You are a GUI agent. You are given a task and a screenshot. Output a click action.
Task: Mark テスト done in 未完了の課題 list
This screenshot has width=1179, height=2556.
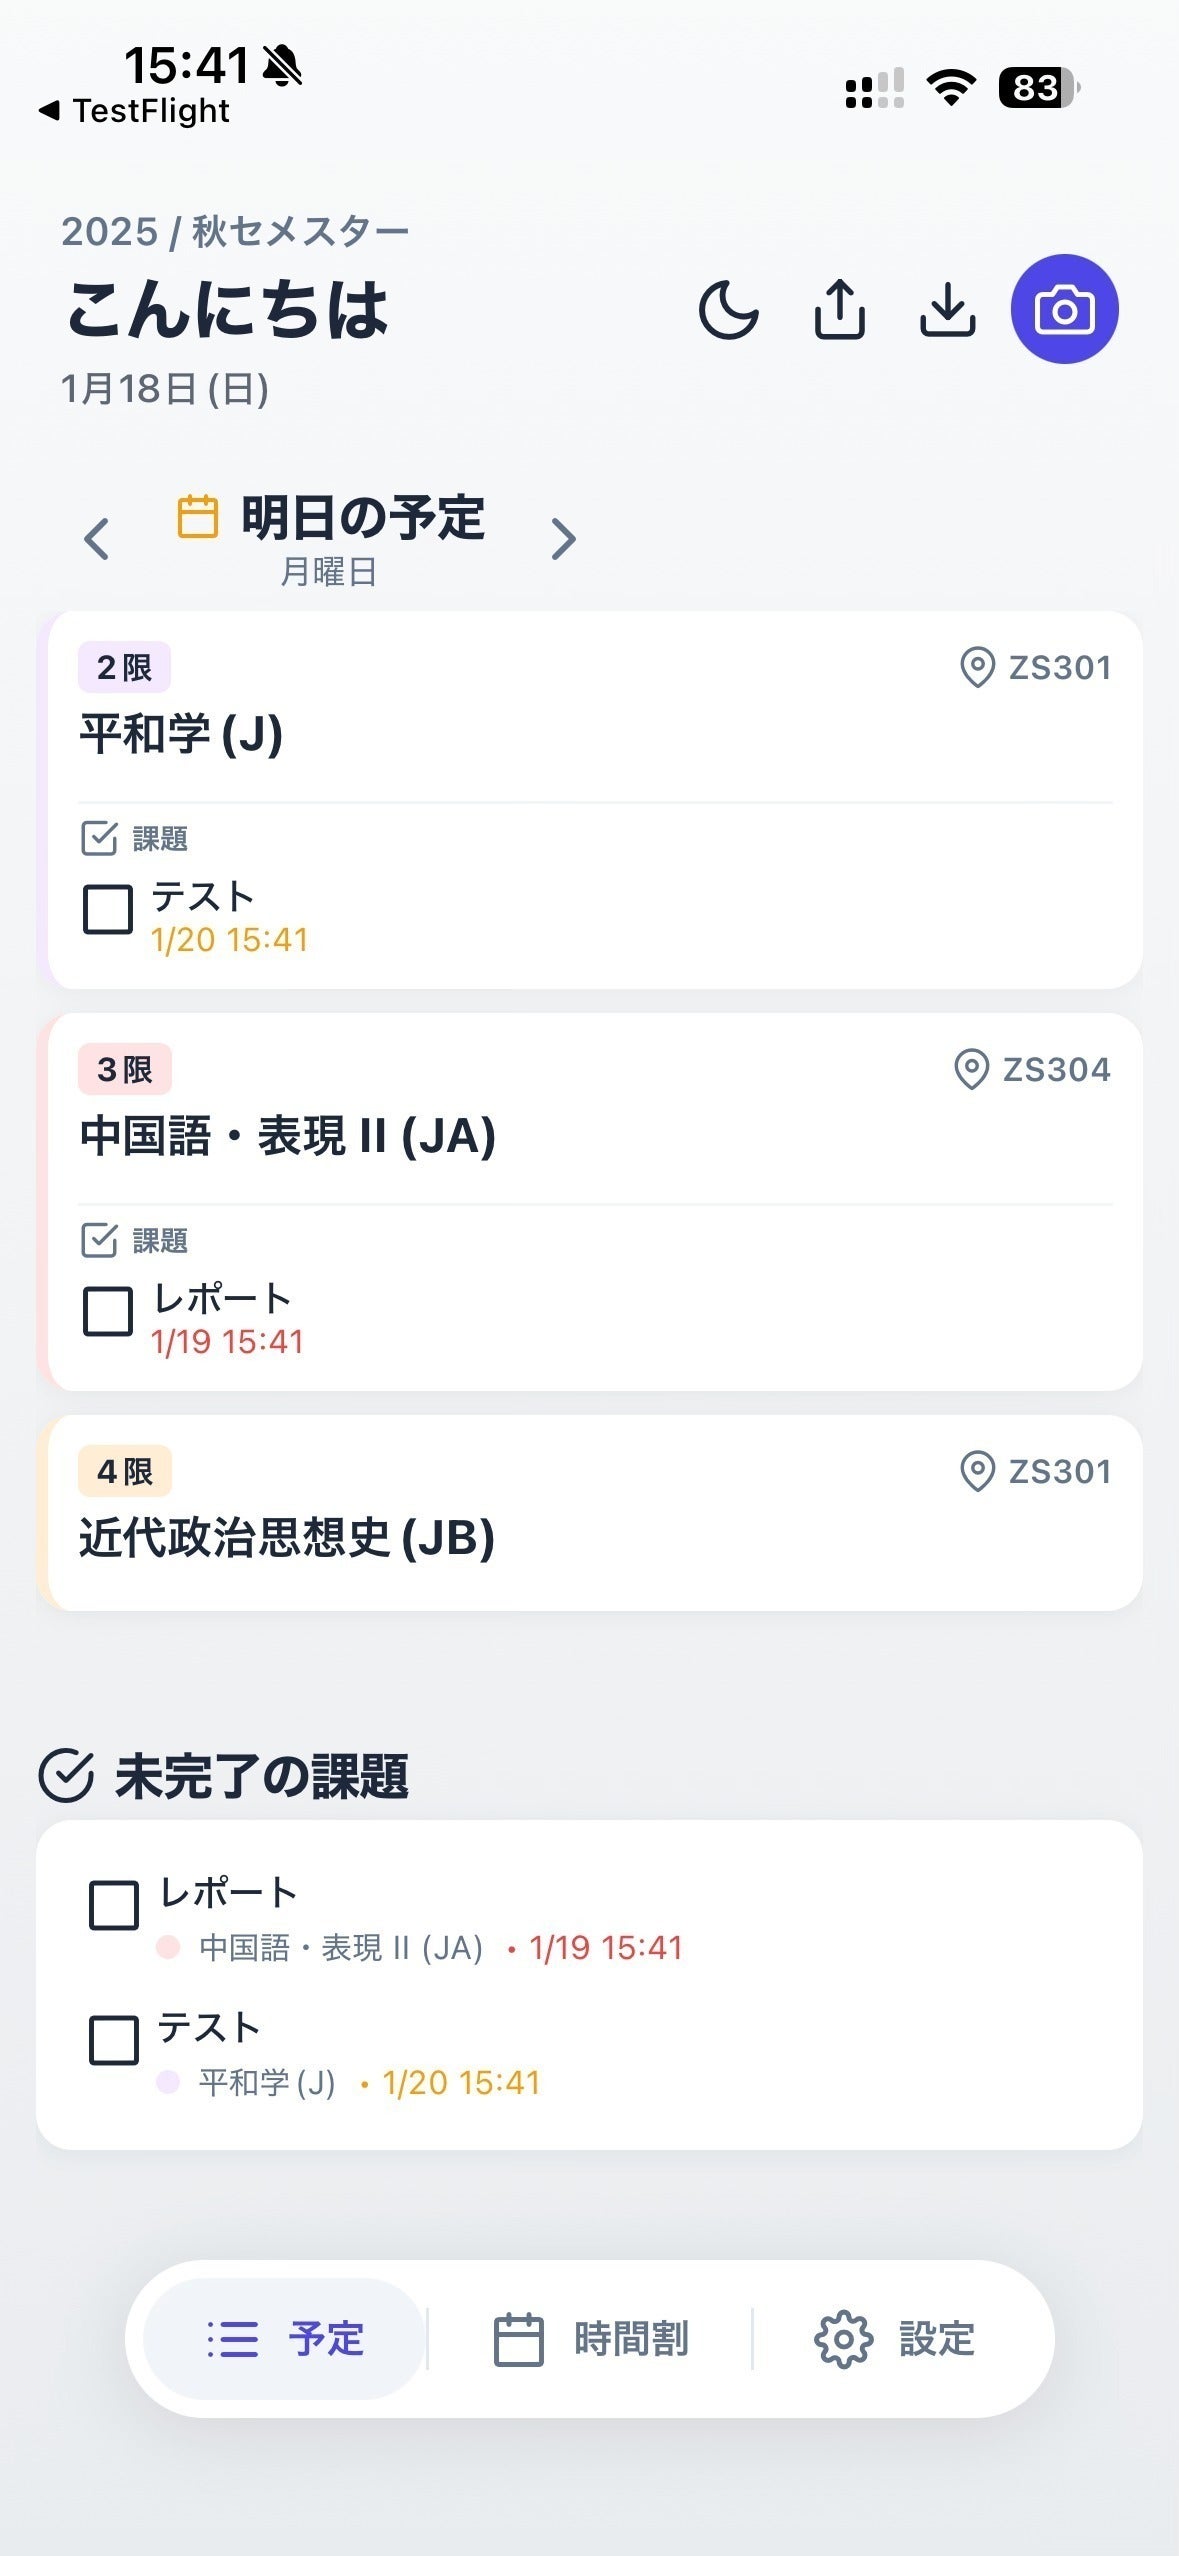(x=114, y=2040)
